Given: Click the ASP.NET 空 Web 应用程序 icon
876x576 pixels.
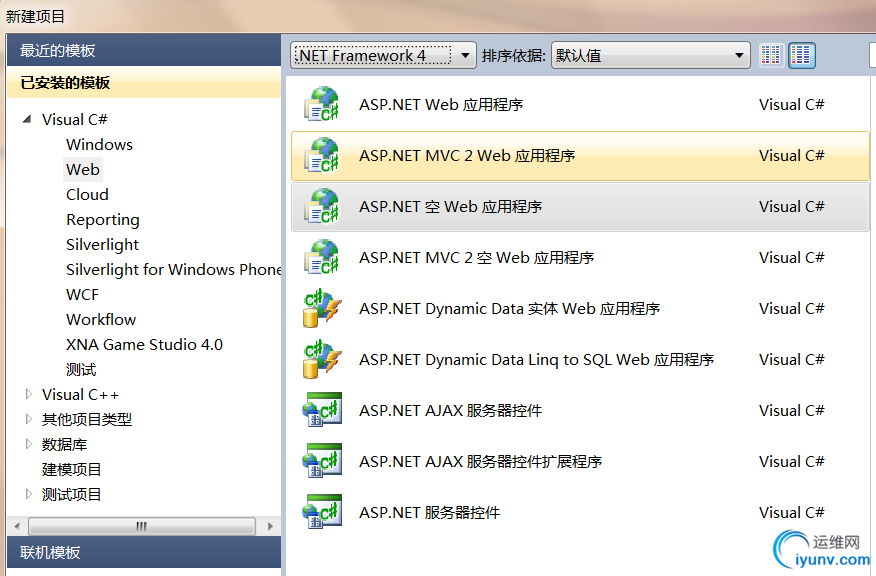Looking at the screenshot, I should pyautogui.click(x=323, y=206).
